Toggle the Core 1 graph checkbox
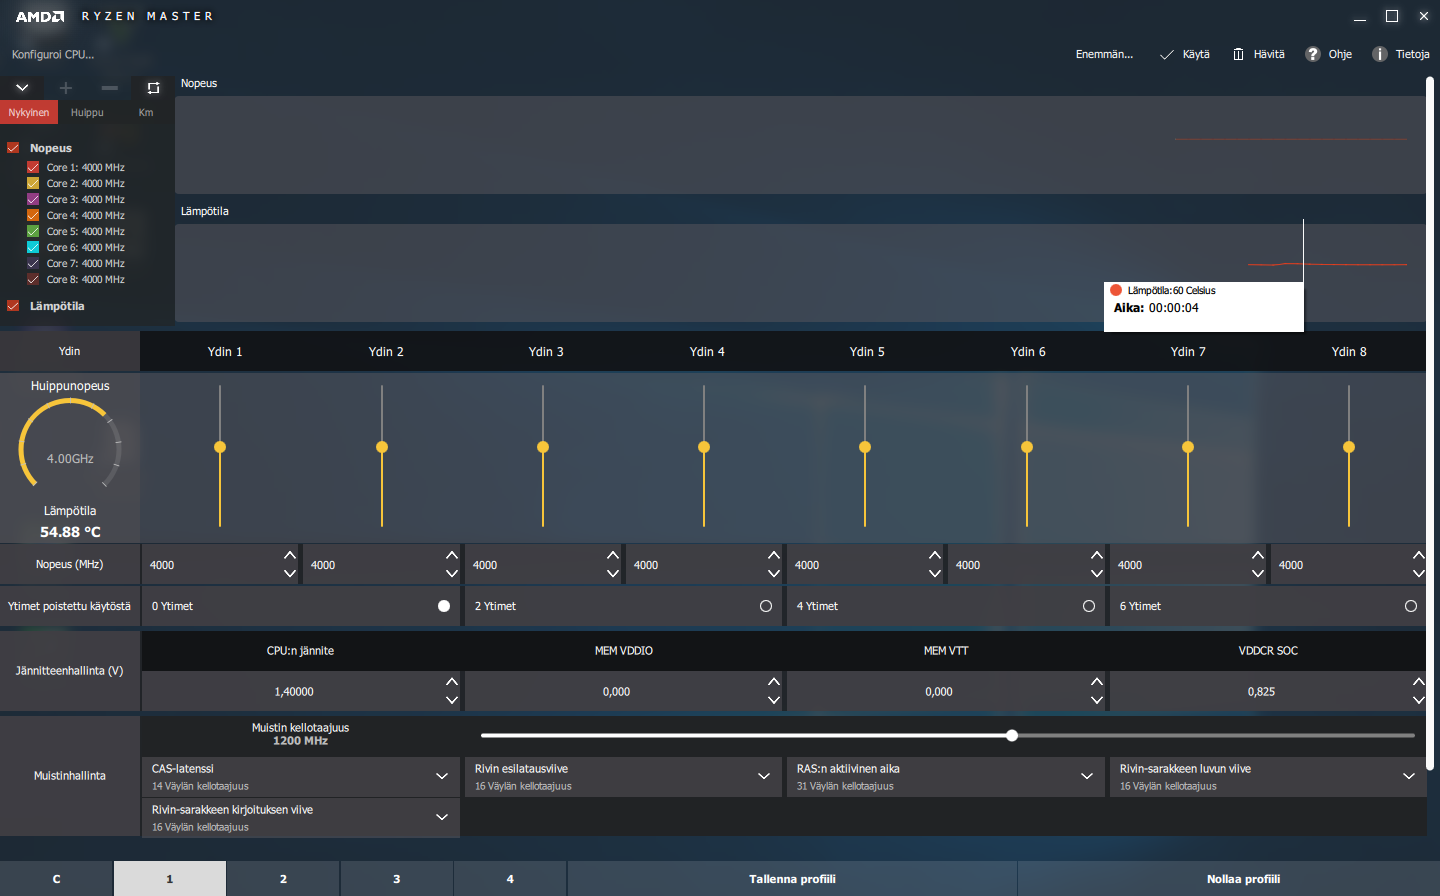 (x=33, y=168)
